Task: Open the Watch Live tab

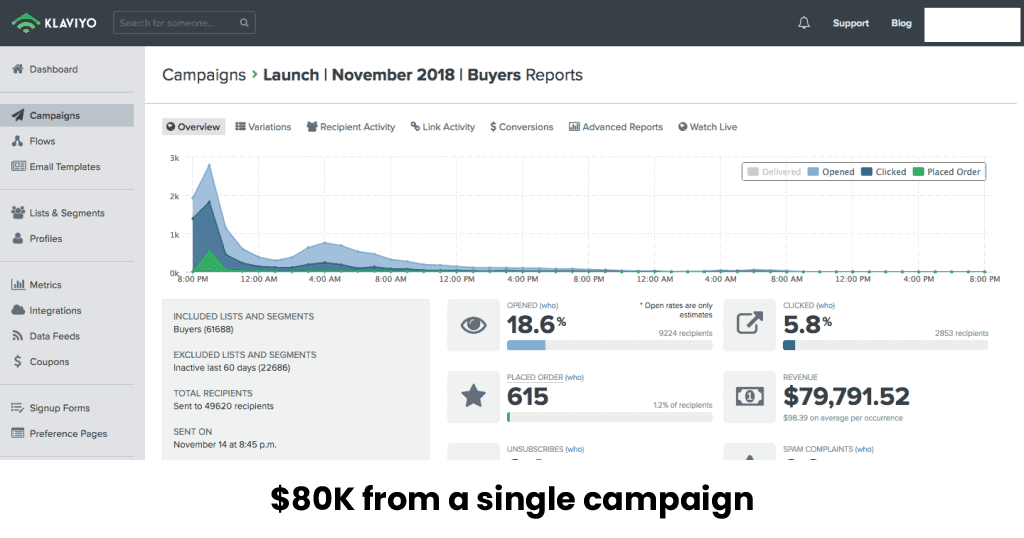Action: (708, 127)
